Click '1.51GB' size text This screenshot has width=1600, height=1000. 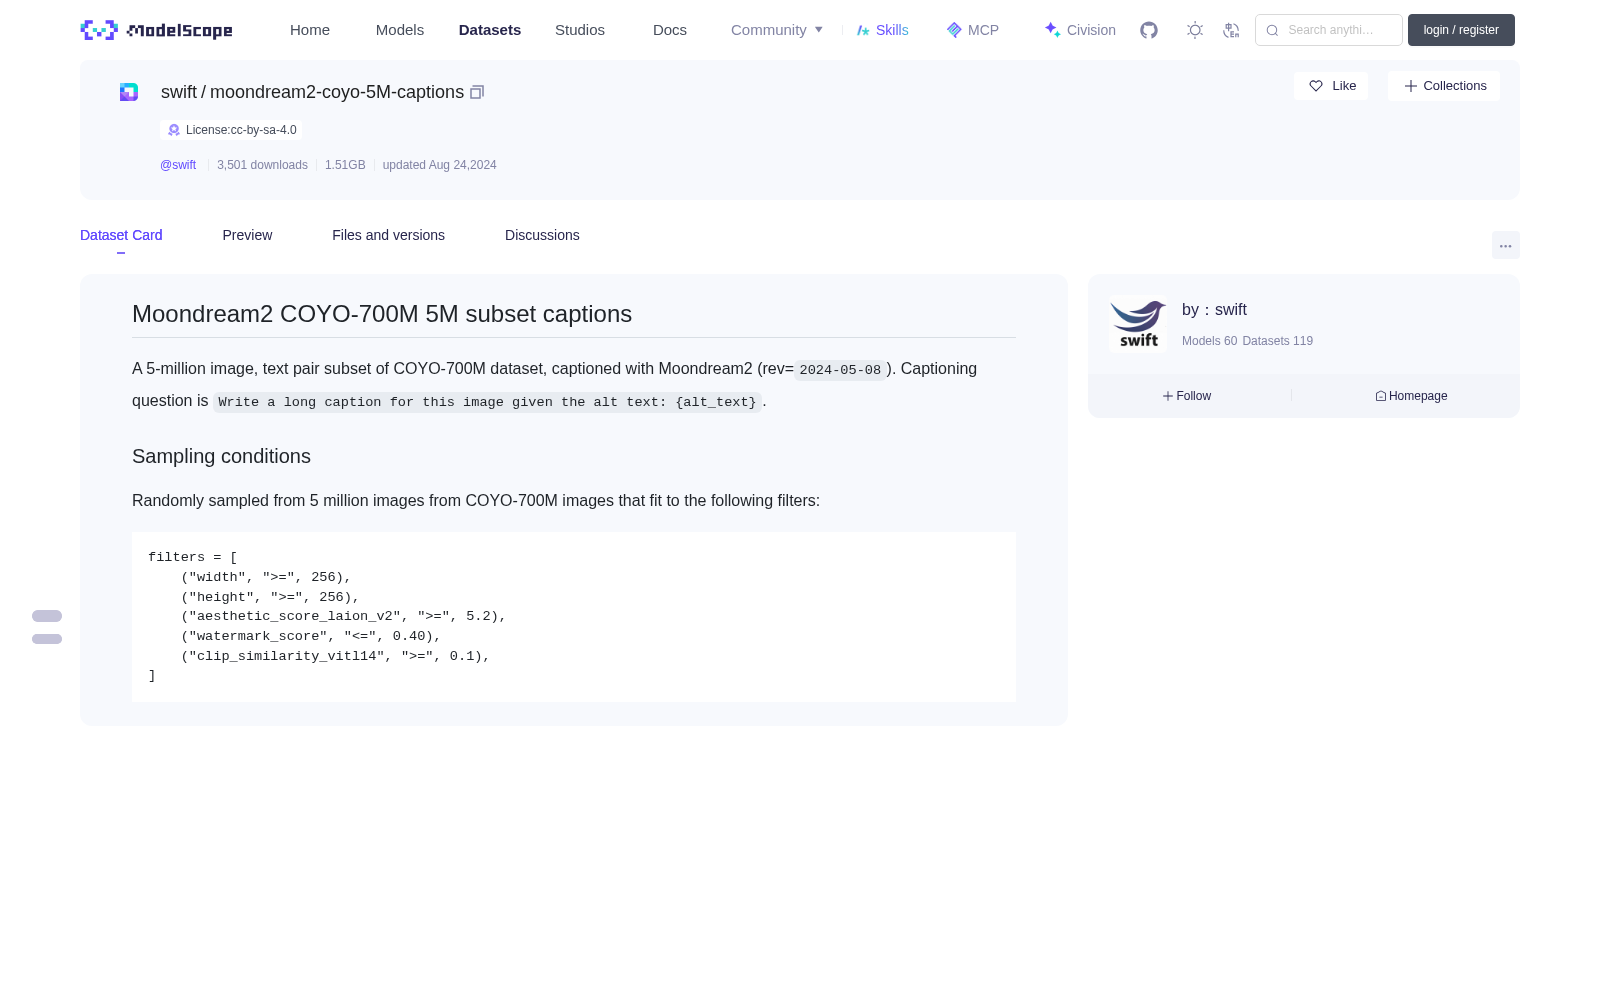tap(345, 165)
